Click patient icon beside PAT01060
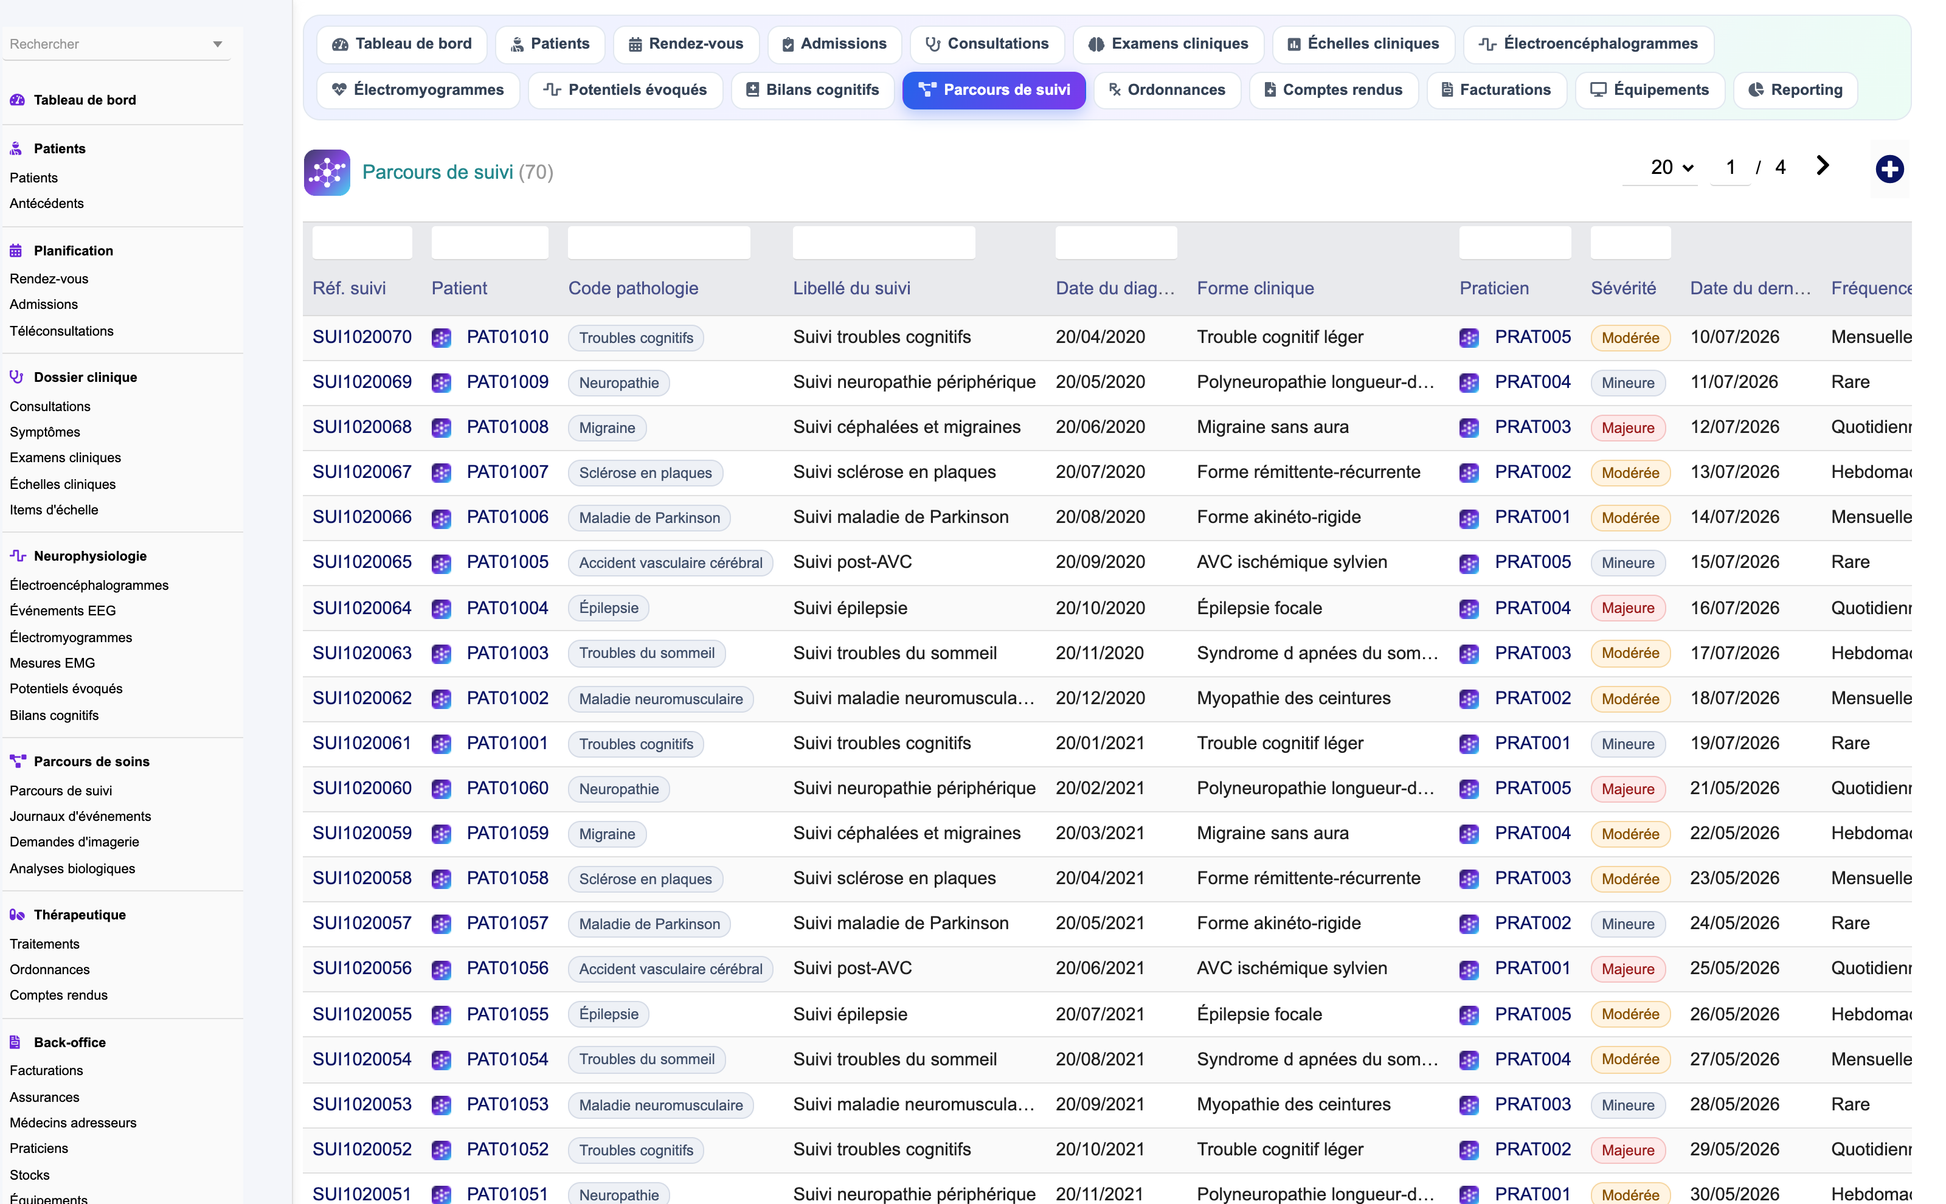Screen dimensions: 1946x1204 coord(441,789)
